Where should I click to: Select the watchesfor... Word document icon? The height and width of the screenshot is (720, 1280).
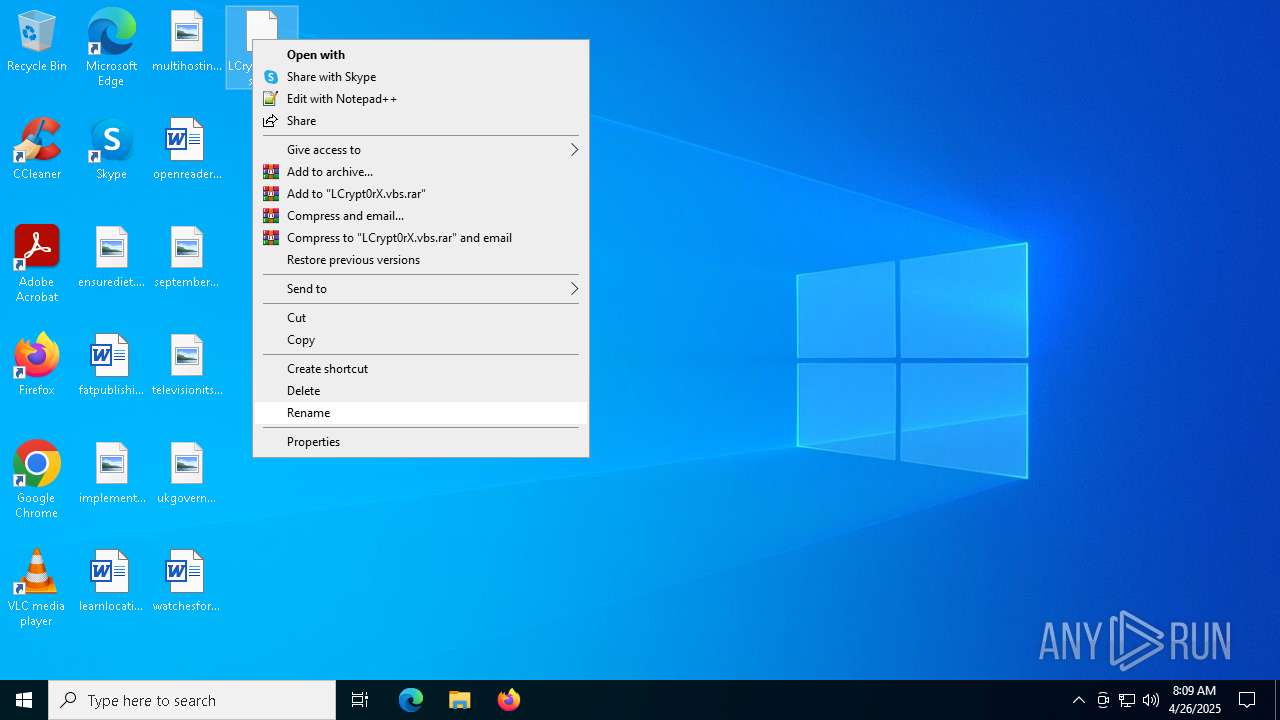point(187,582)
